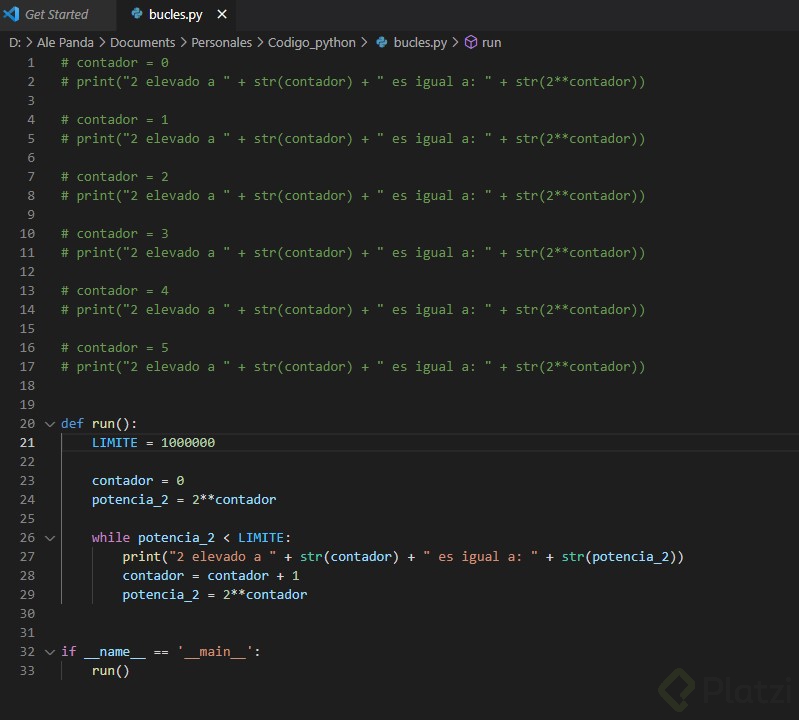Viewport: 799px width, 720px height.
Task: Click the commented print on line 17
Action: [353, 367]
